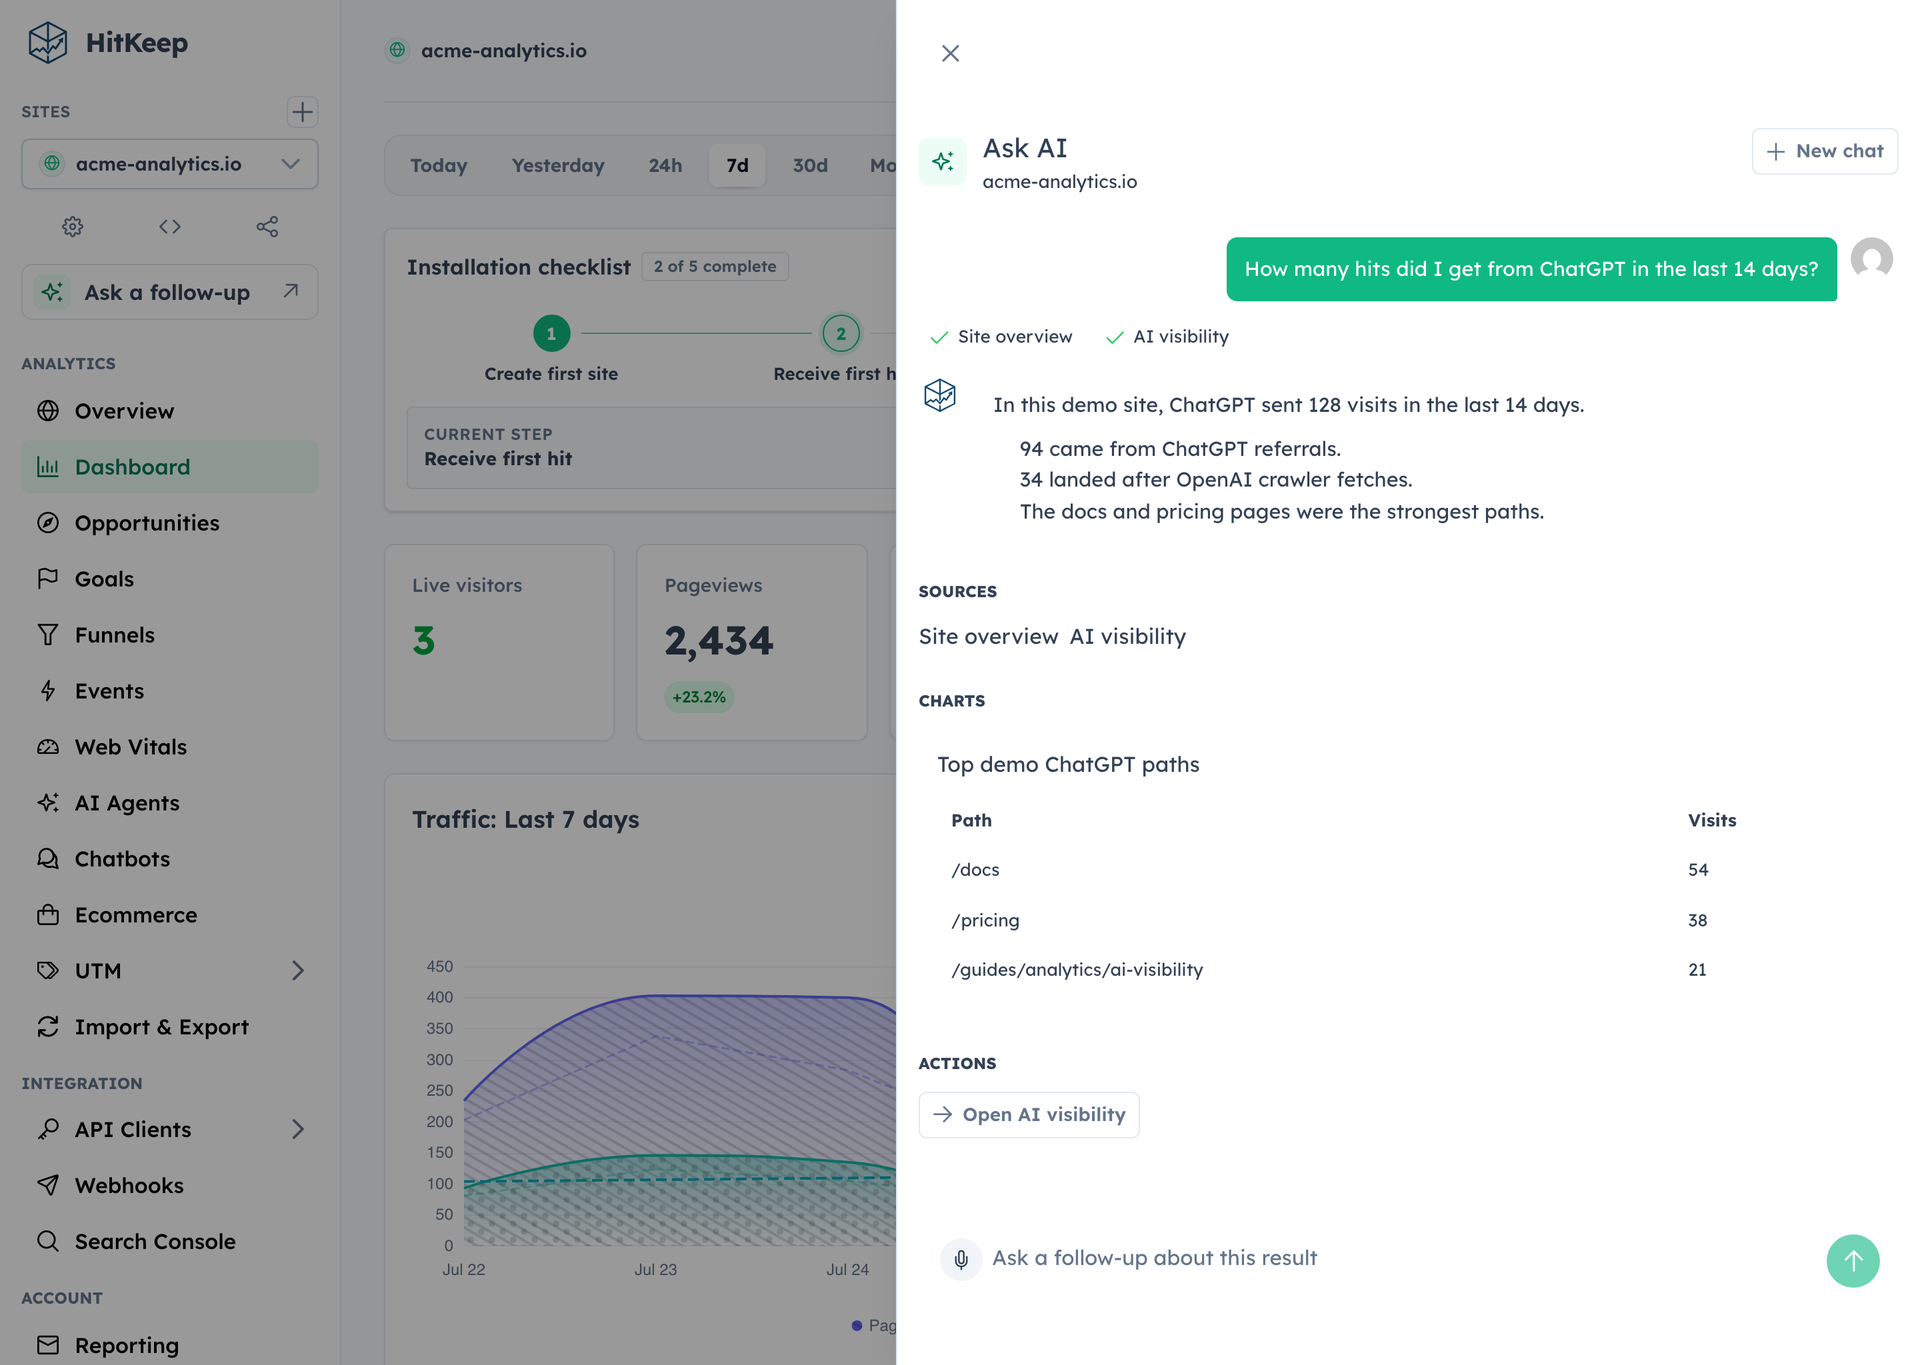Expand the UTM submenu chevron
This screenshot has width=1920, height=1365.
tap(298, 971)
